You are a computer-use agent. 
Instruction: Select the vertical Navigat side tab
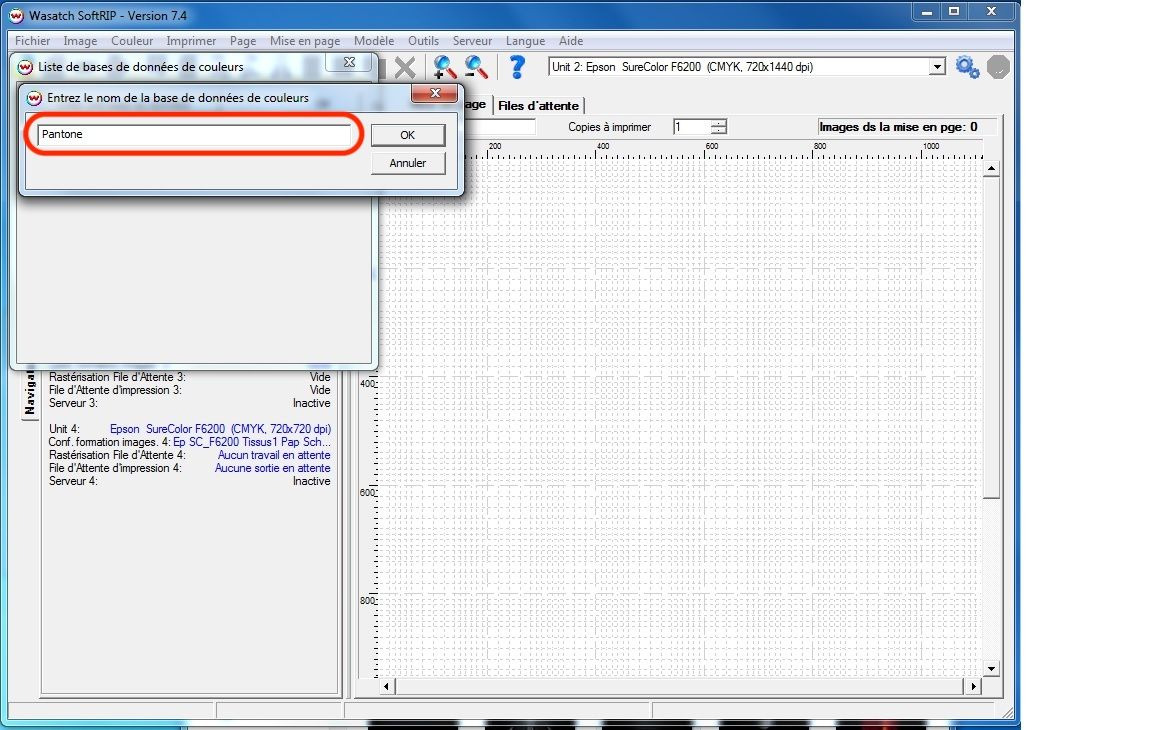point(29,391)
